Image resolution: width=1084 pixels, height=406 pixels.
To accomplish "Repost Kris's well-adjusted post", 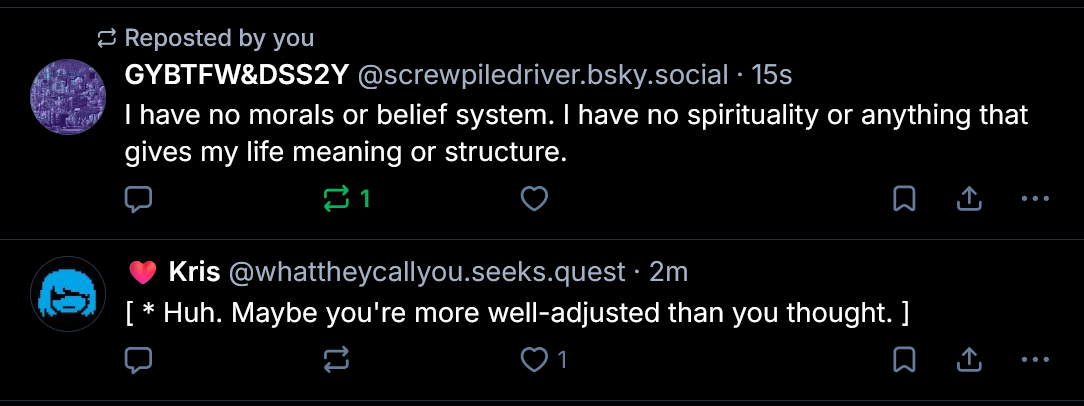I will pyautogui.click(x=336, y=358).
